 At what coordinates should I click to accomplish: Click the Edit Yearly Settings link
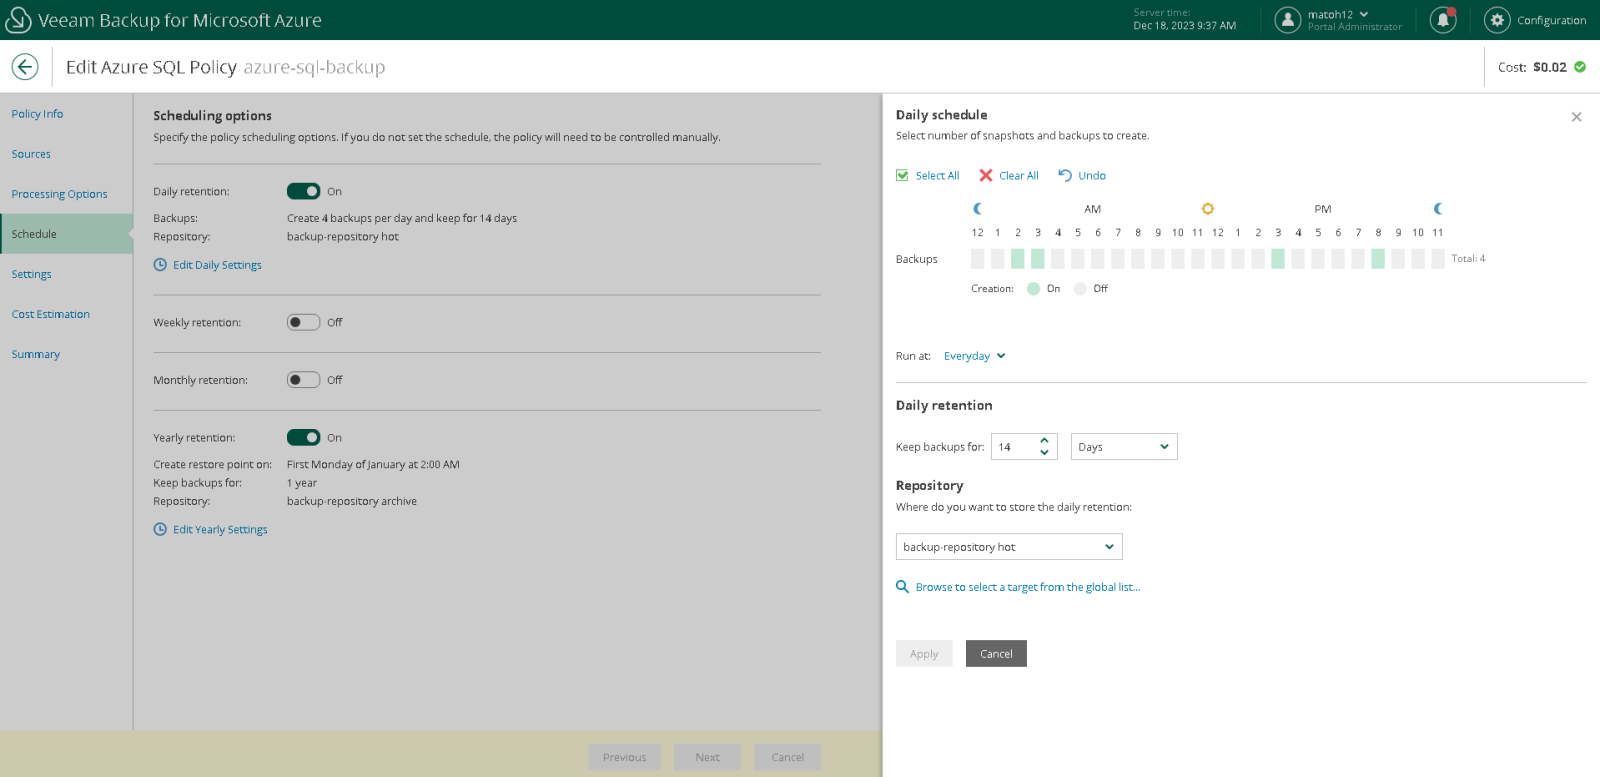[220, 529]
